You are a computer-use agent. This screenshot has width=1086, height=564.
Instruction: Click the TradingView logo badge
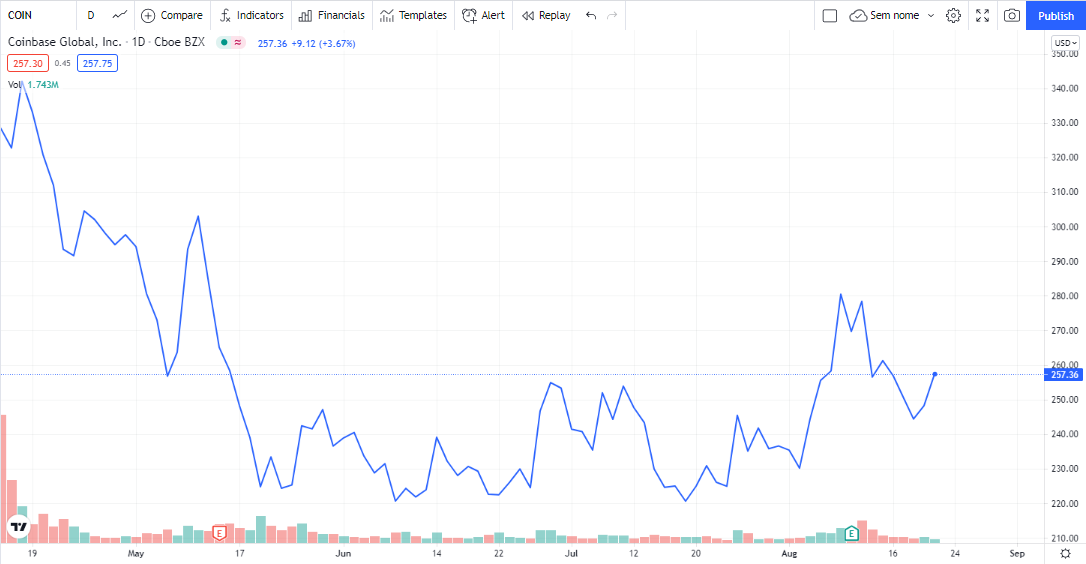point(19,528)
